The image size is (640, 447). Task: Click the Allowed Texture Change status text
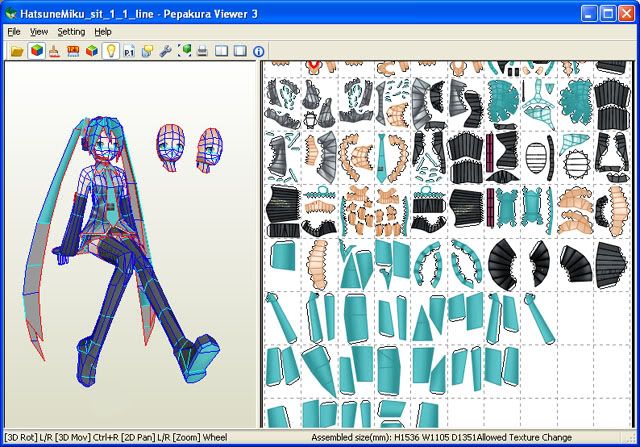click(x=524, y=438)
